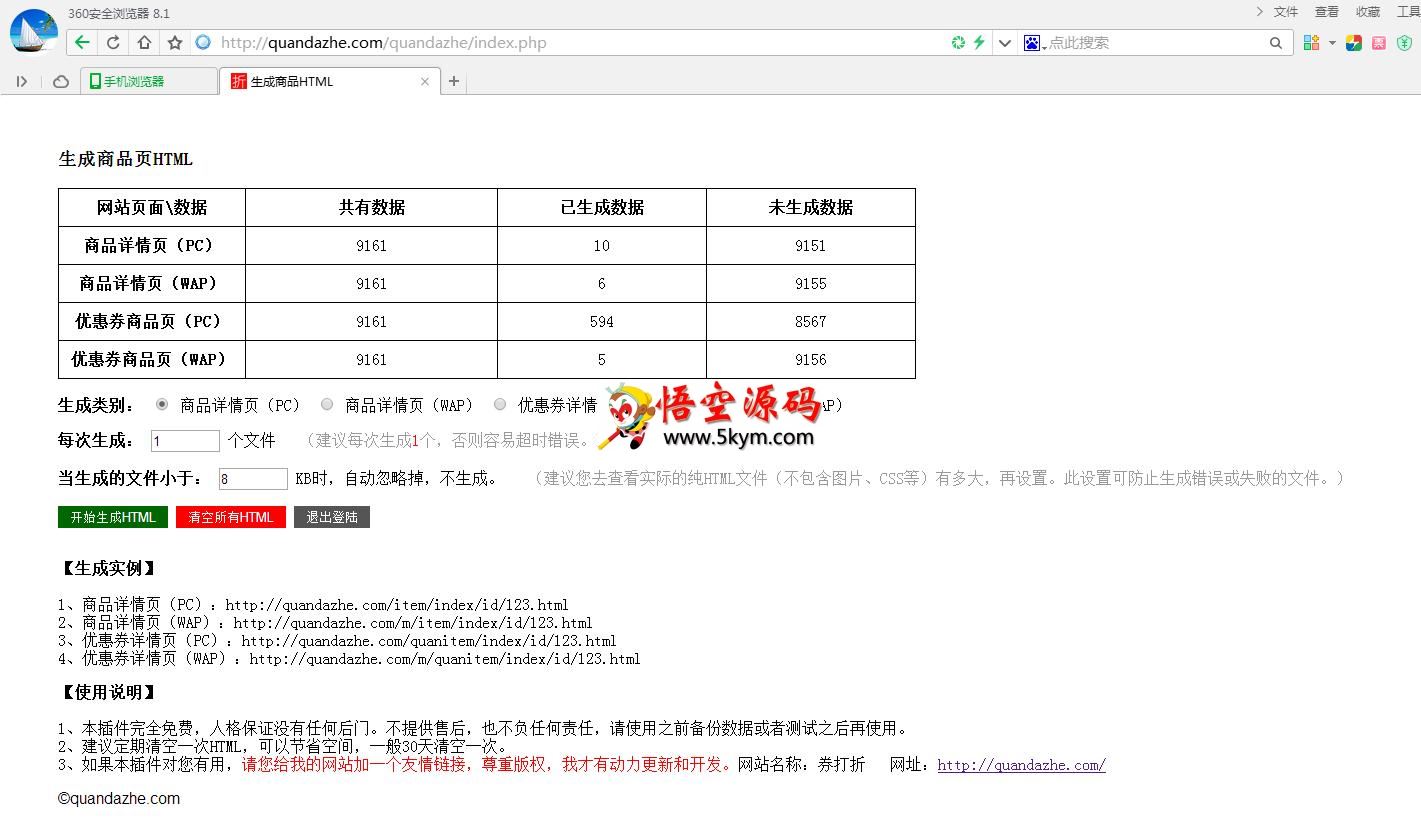1421x833 pixels.
Task: Click the 点此搜索 search box
Action: pyautogui.click(x=1155, y=43)
